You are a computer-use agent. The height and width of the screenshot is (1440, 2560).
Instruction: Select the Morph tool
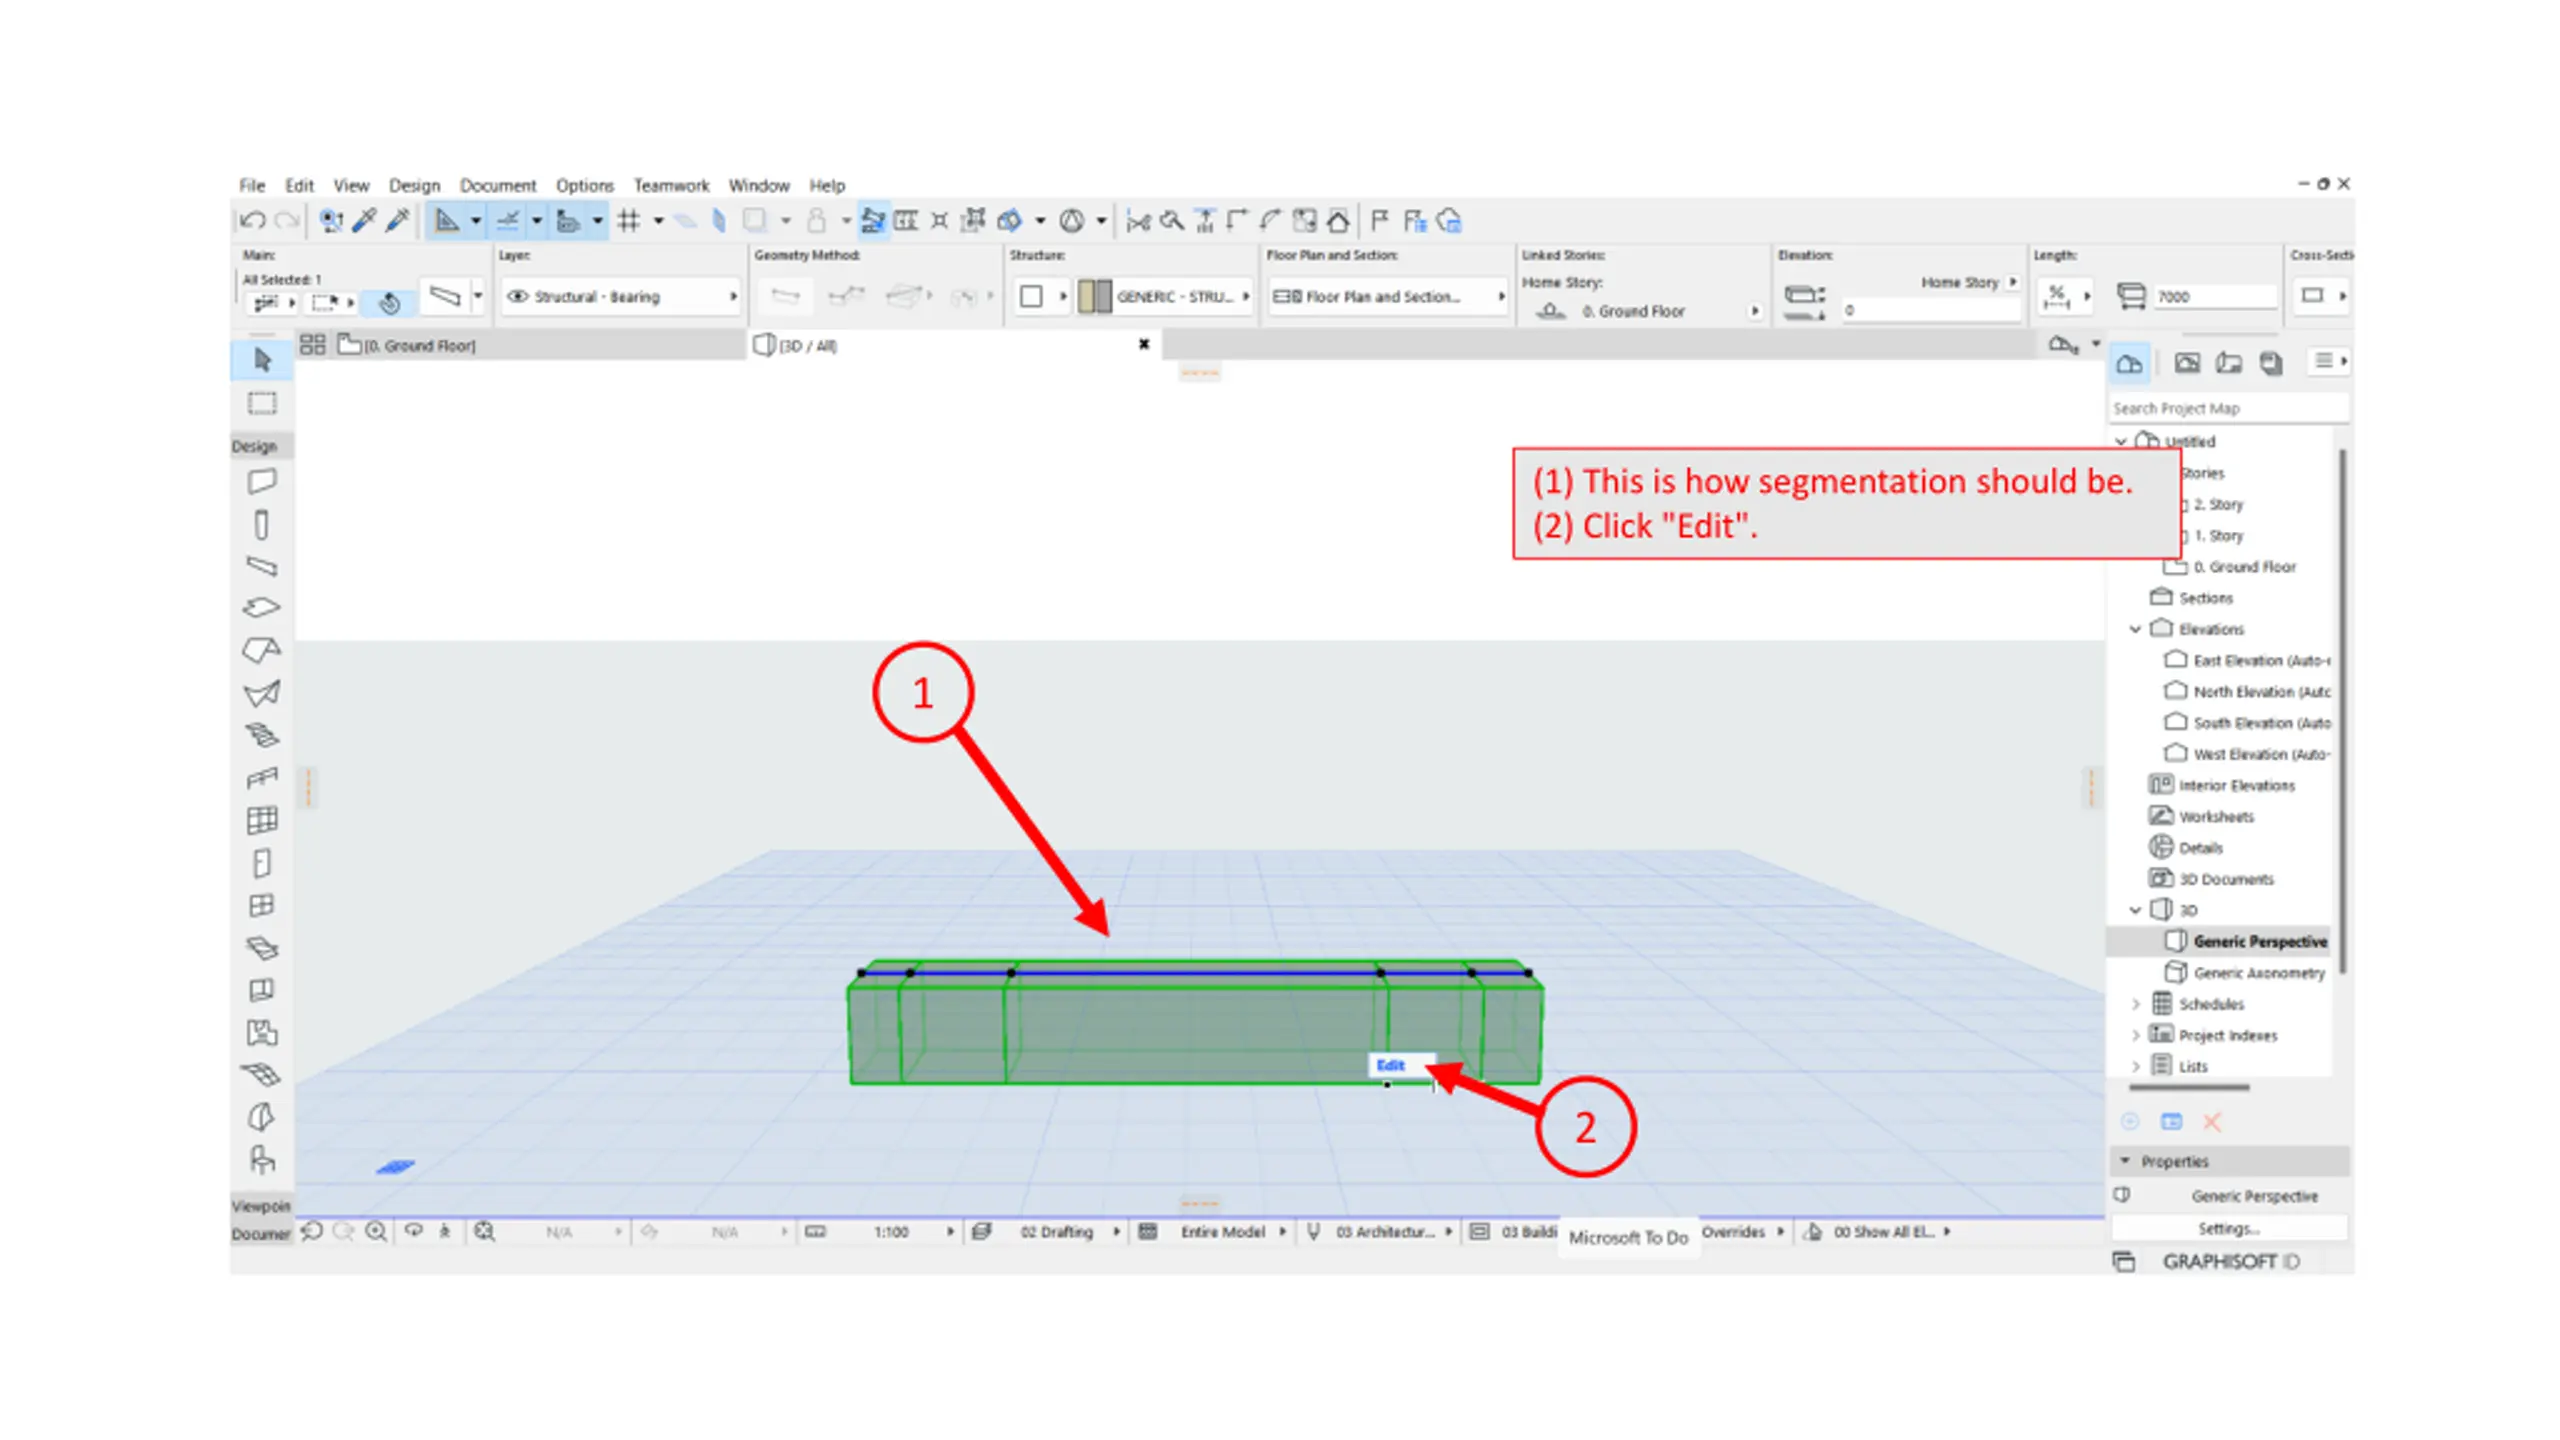[x=261, y=1116]
